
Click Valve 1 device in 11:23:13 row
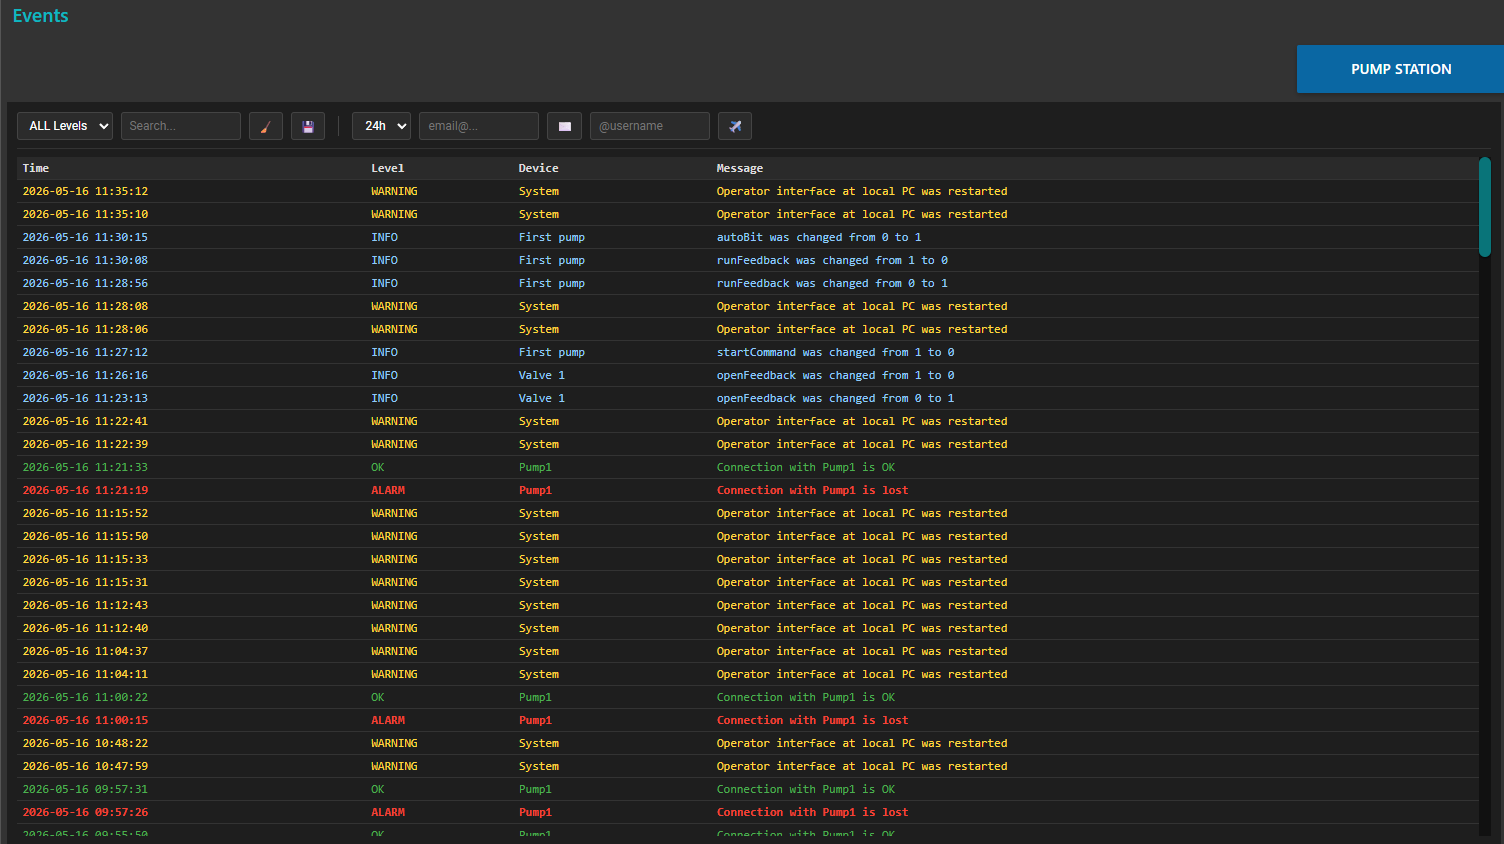pos(542,398)
